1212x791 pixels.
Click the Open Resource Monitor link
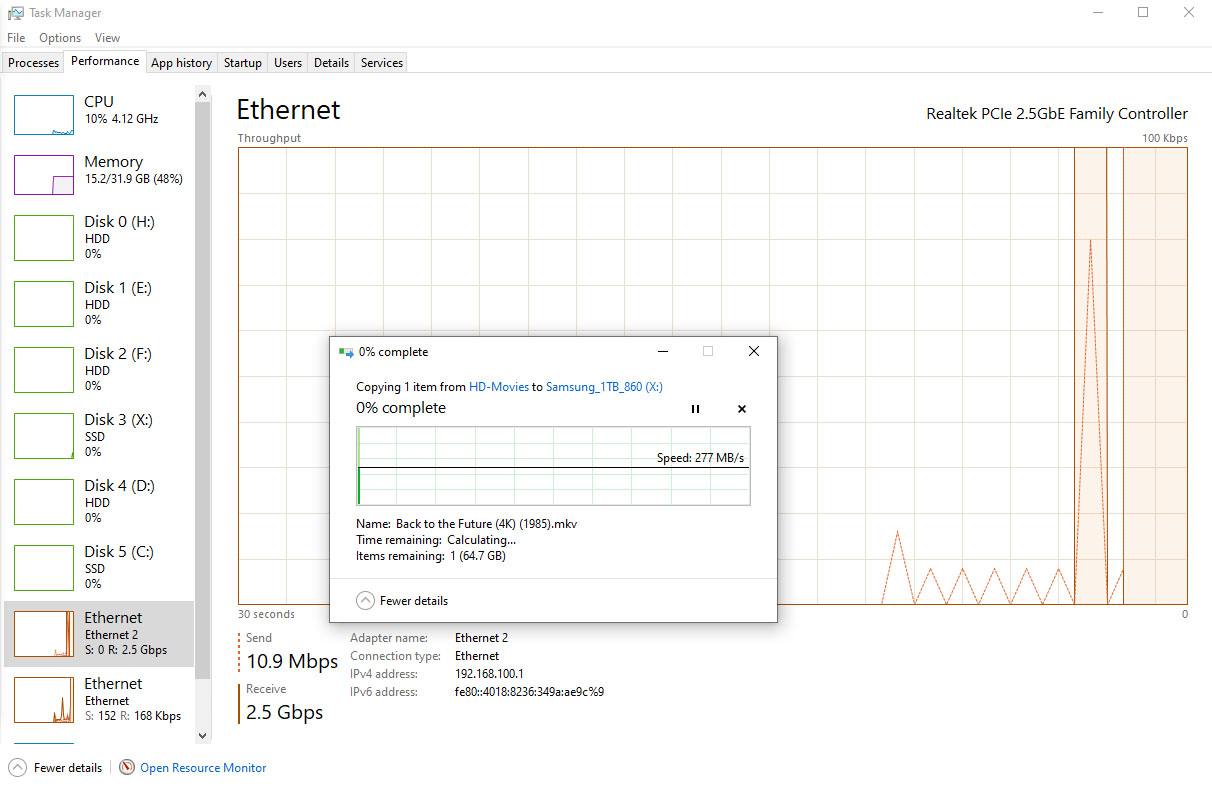coord(203,768)
